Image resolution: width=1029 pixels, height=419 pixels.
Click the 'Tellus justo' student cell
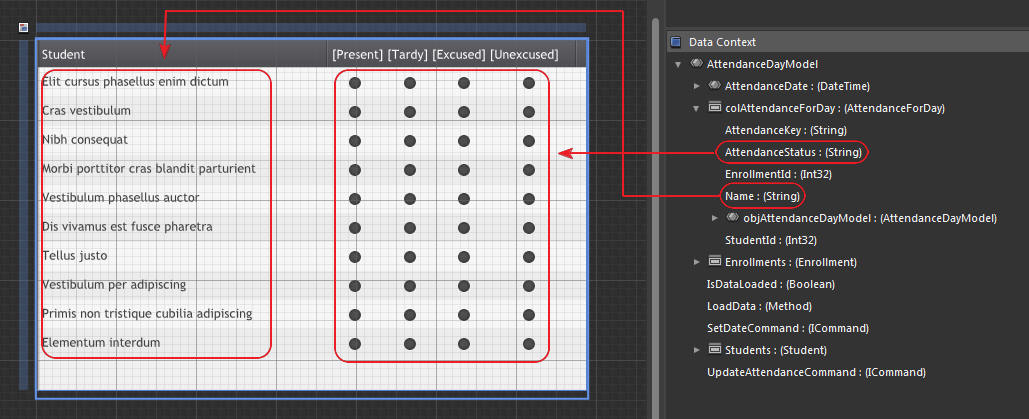[x=74, y=255]
